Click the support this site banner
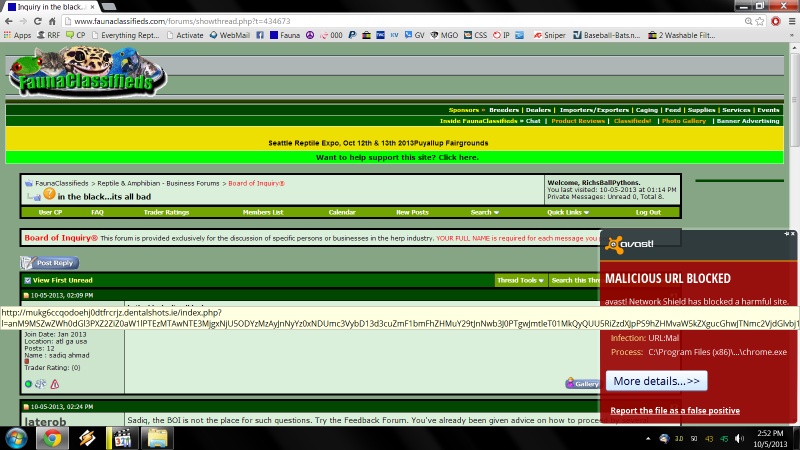 pyautogui.click(x=397, y=157)
